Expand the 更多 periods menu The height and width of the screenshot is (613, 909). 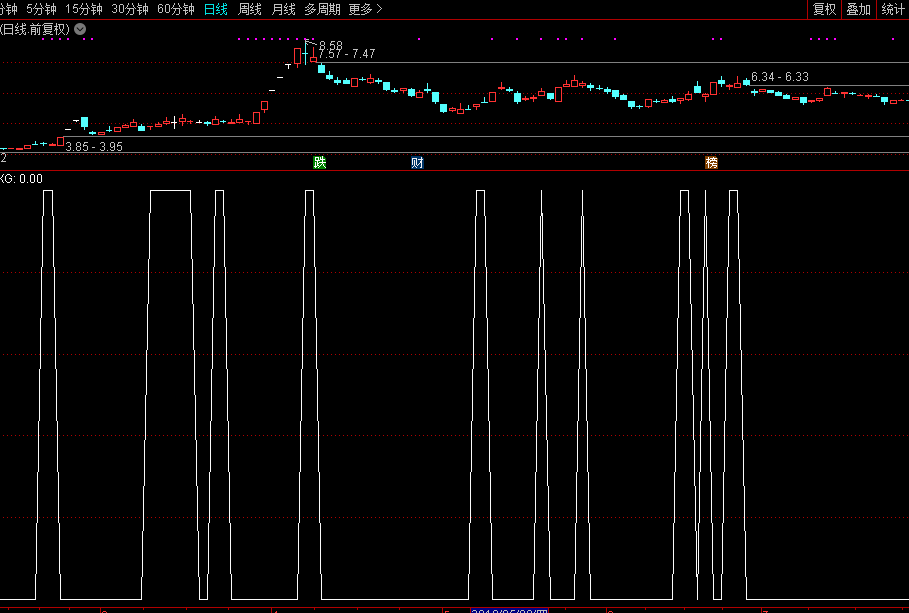[x=365, y=9]
